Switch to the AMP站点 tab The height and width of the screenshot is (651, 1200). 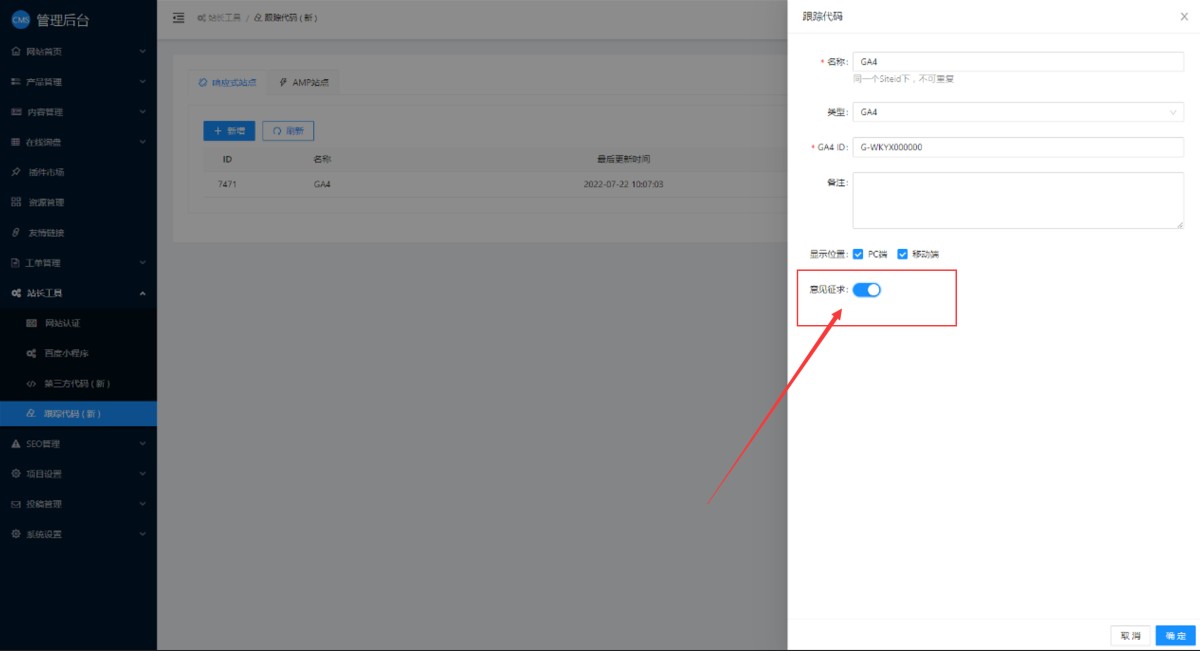point(304,82)
